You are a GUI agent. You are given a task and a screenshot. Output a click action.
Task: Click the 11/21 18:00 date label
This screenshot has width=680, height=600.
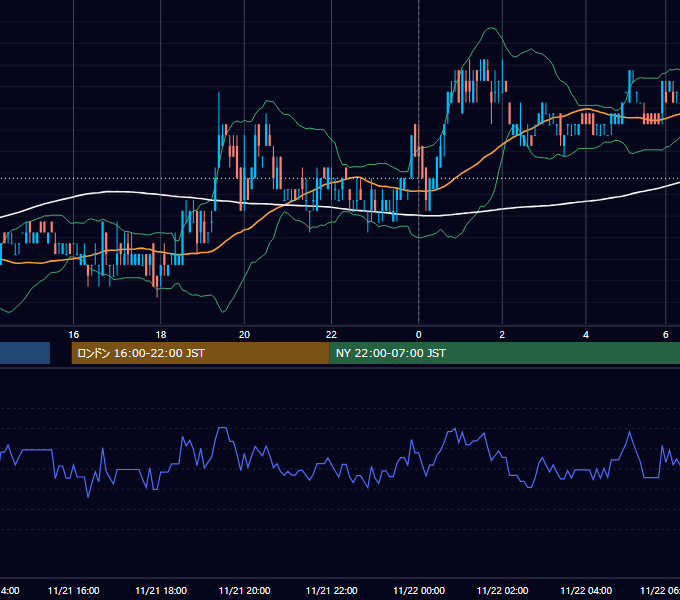(161, 591)
